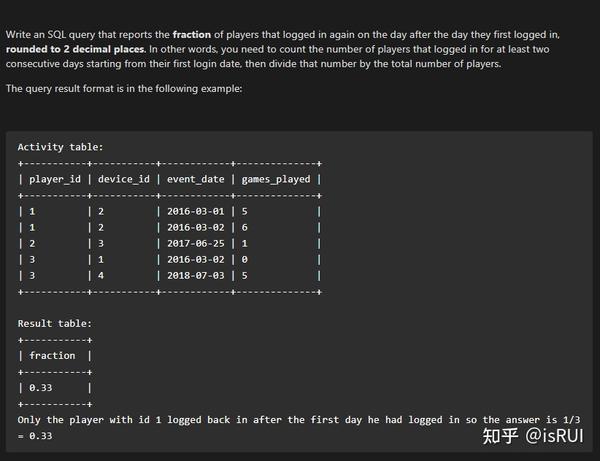Click the games_played value 0

click(x=245, y=259)
